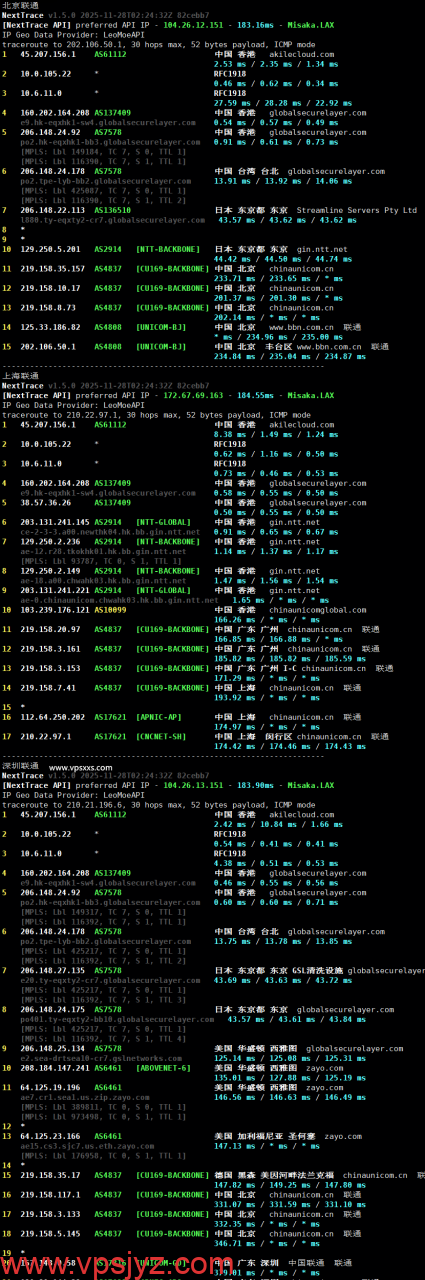Click the 深圳联通 section heading
This screenshot has height=1280, width=425.
click(x=20, y=767)
